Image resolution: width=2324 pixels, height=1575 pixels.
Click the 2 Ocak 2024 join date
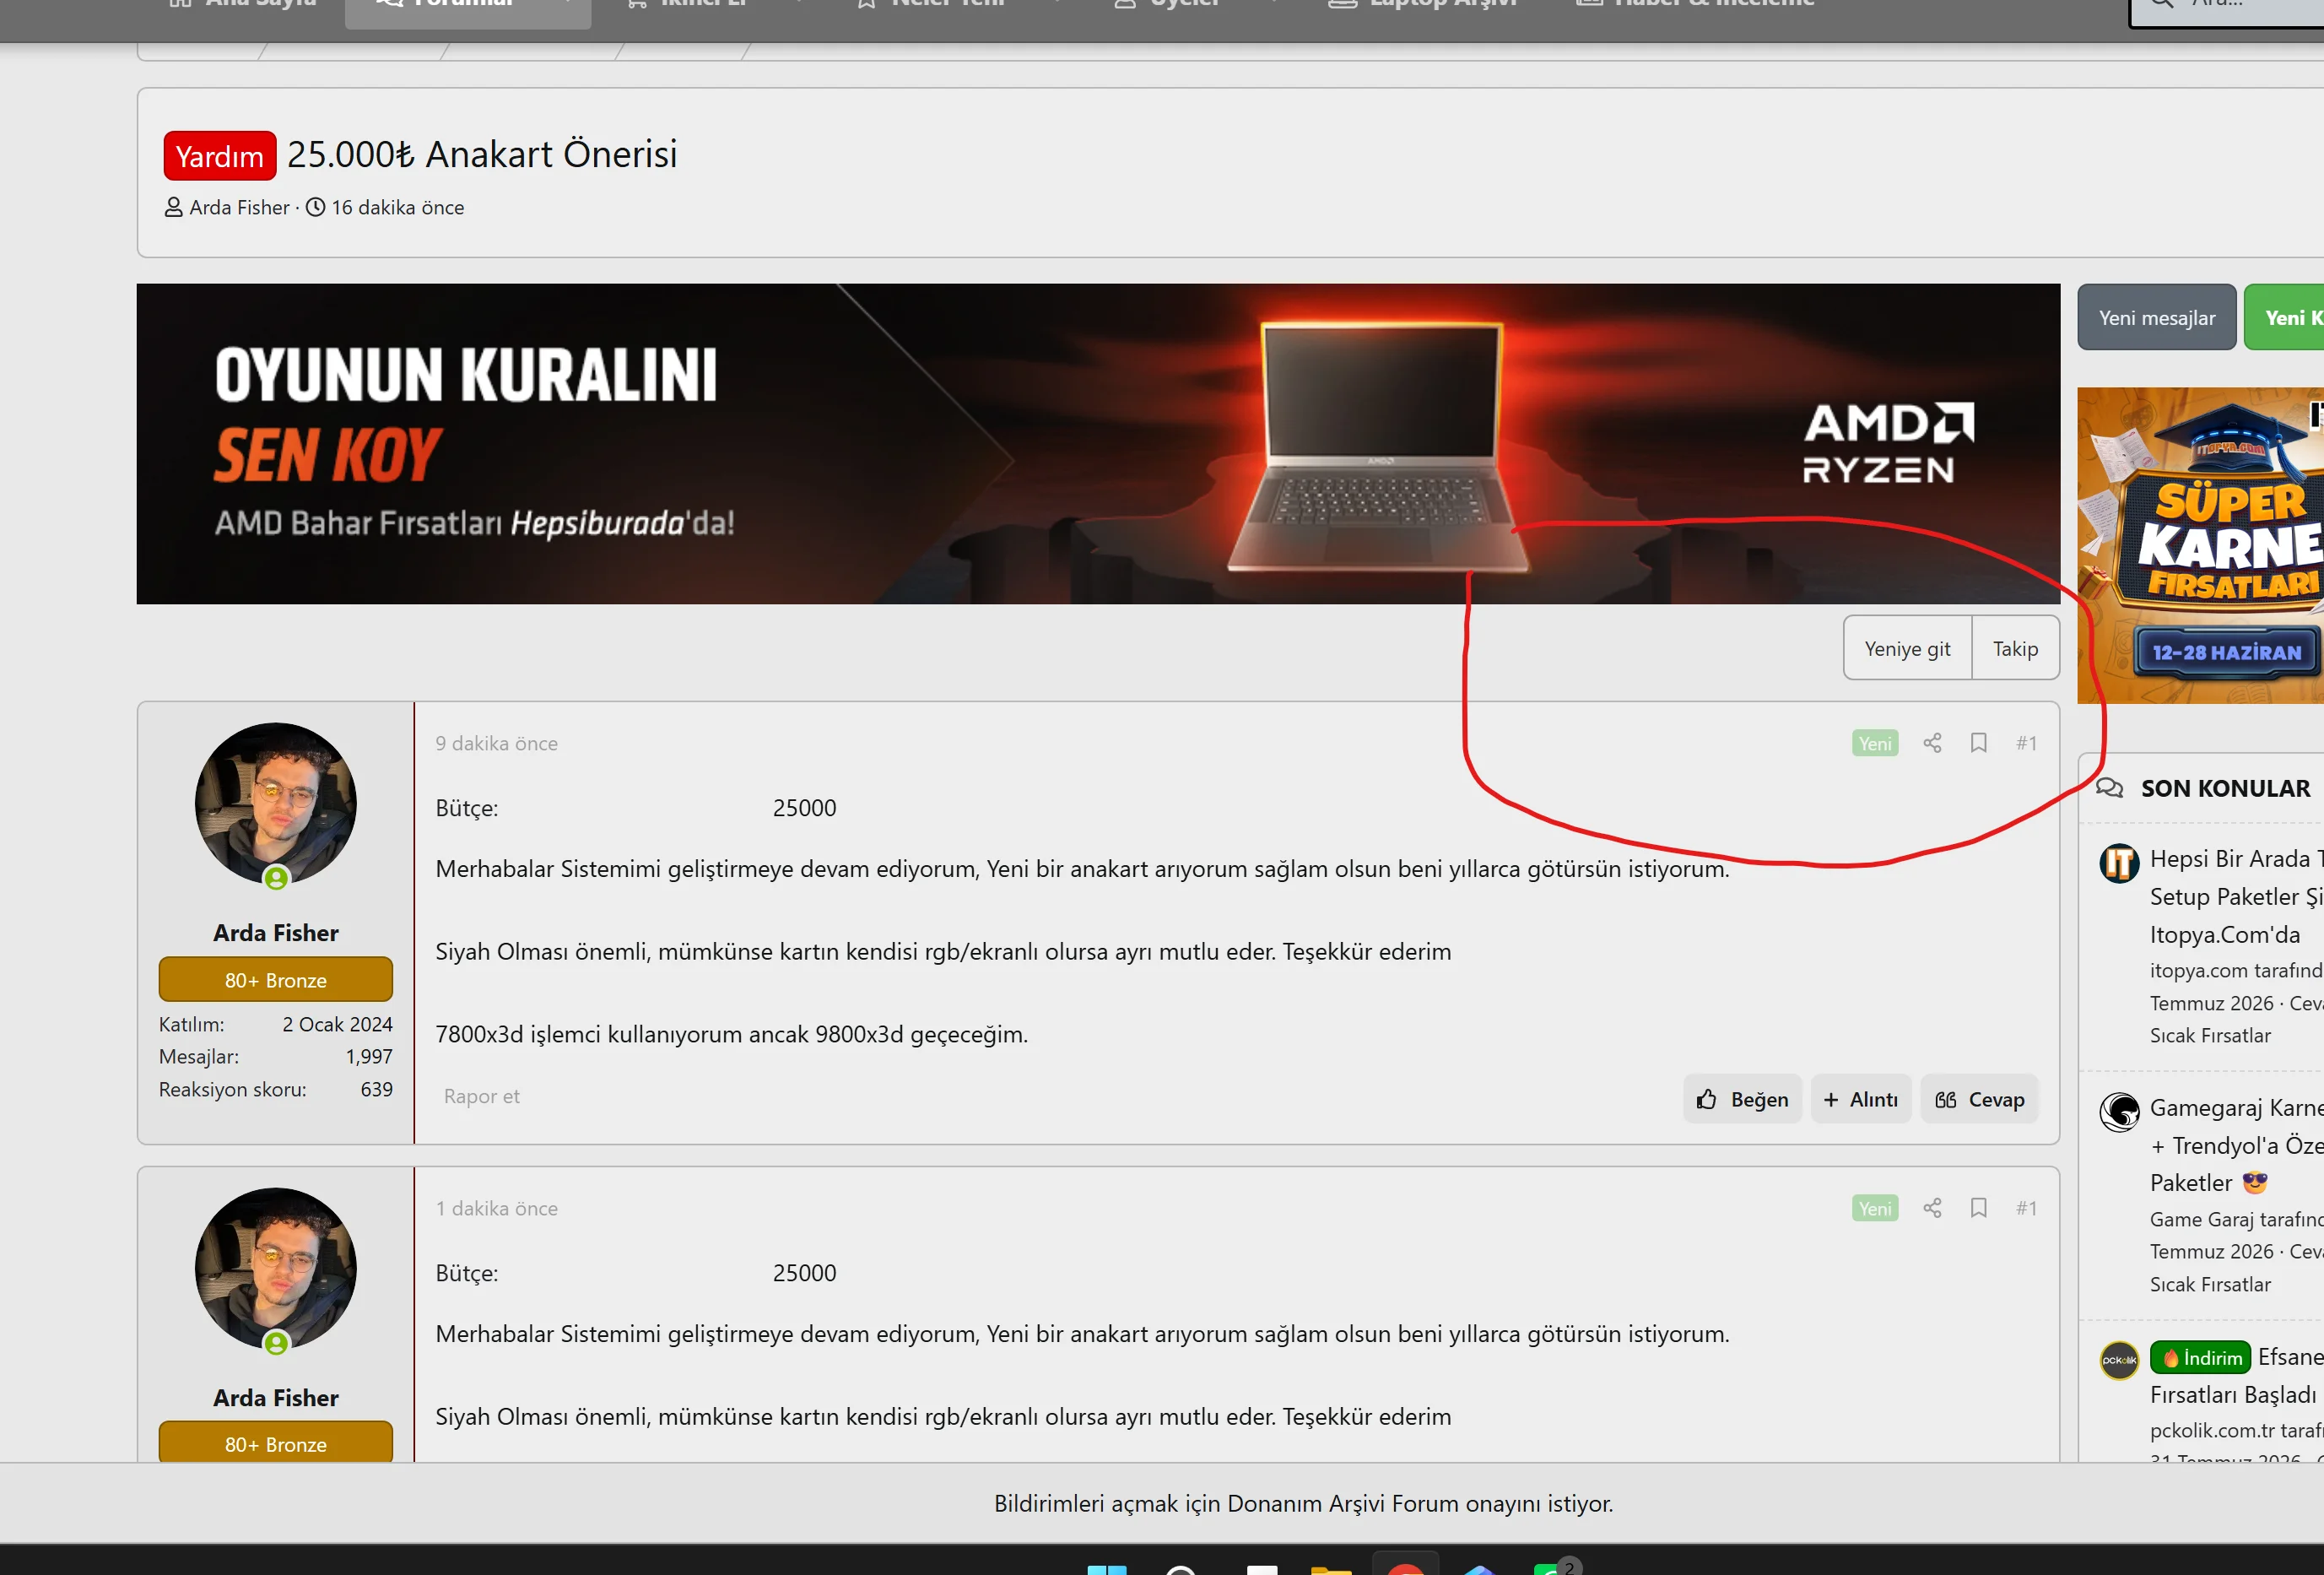pyautogui.click(x=337, y=1024)
